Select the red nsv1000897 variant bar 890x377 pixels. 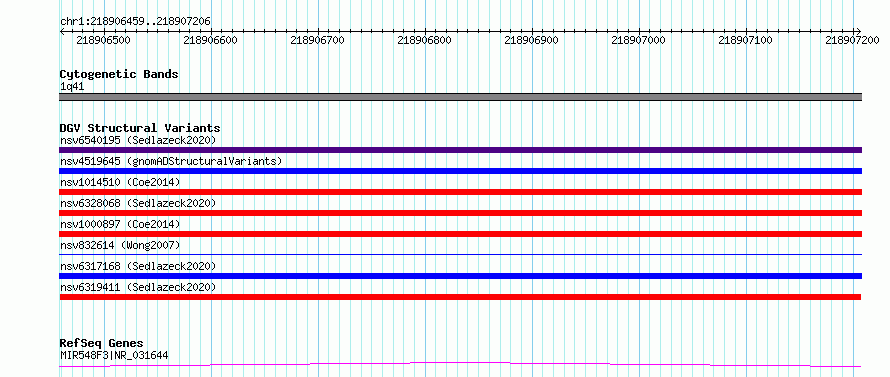[x=460, y=234]
